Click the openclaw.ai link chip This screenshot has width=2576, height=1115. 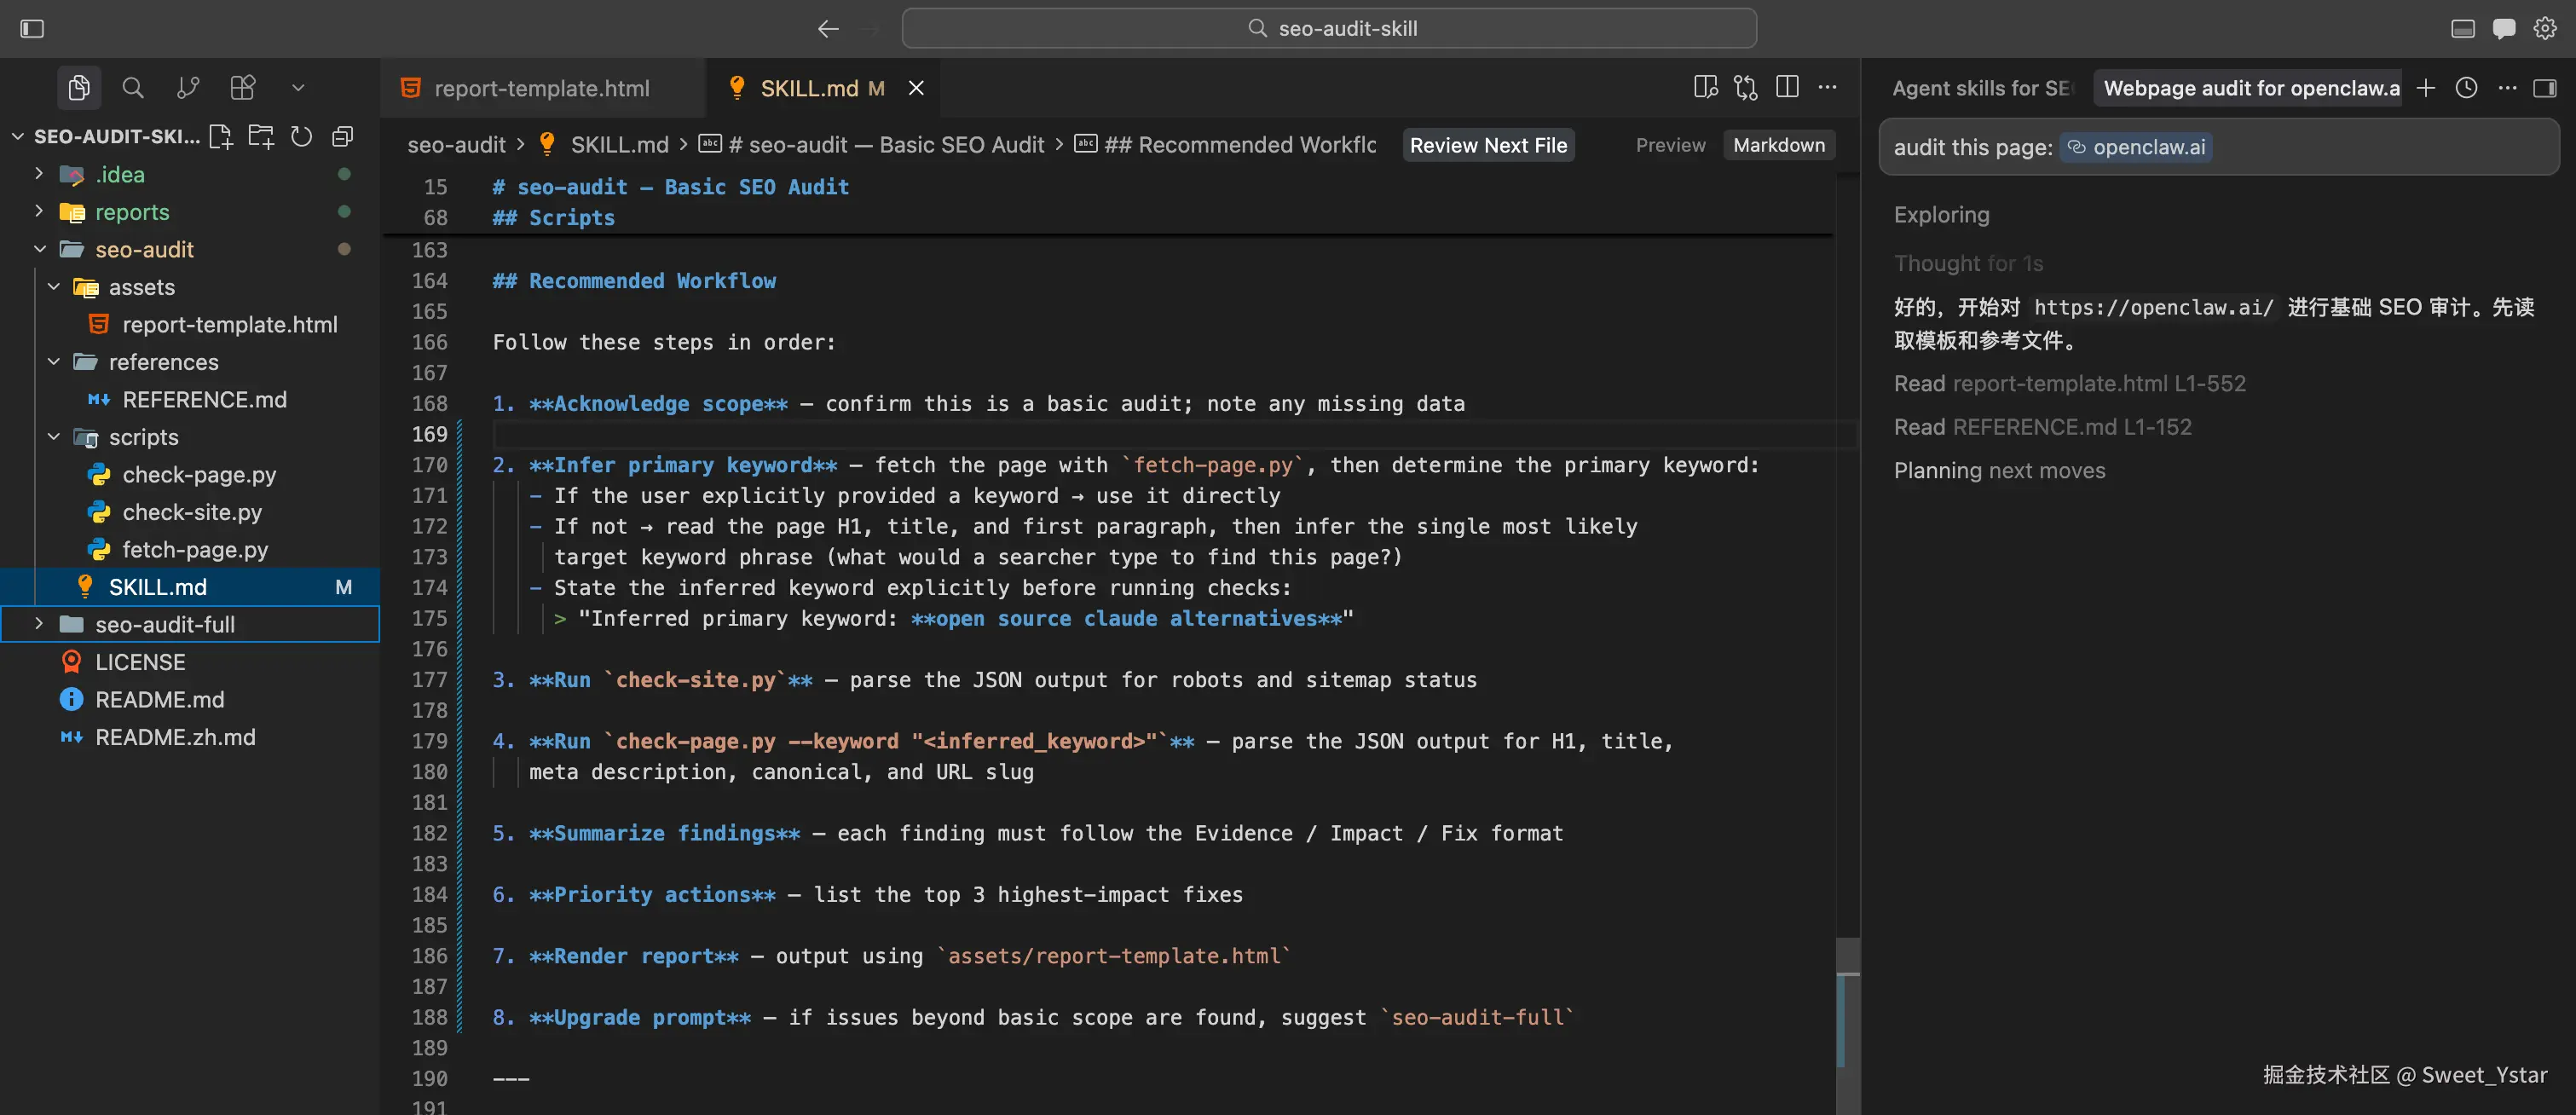(x=2136, y=147)
